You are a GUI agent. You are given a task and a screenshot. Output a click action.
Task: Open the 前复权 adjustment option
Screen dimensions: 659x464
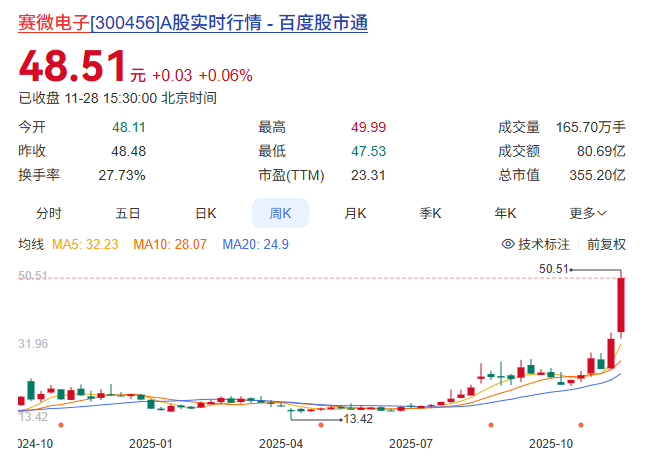[606, 244]
